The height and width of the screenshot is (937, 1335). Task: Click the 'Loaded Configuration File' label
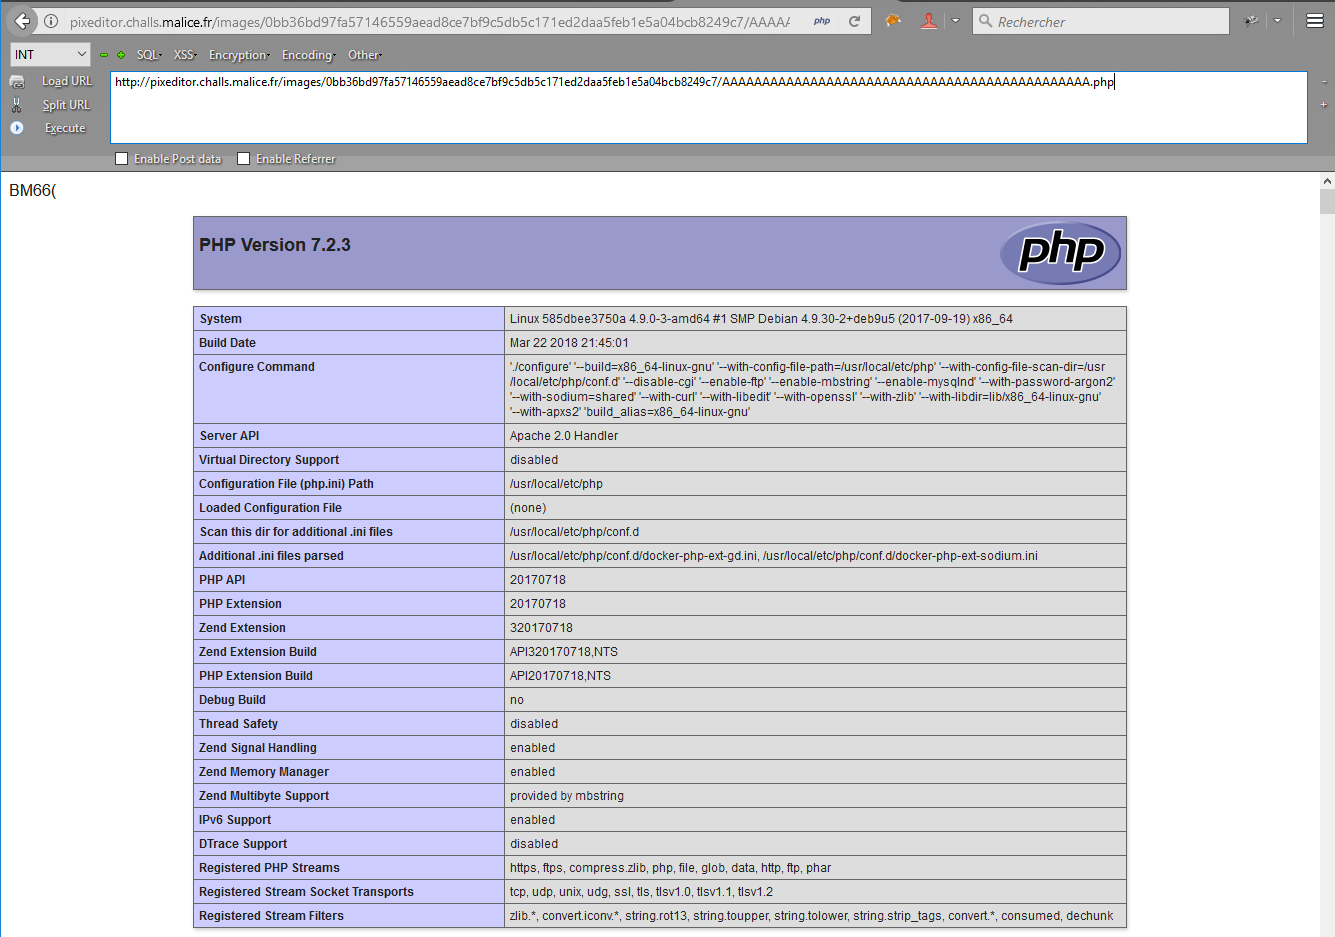tap(270, 508)
